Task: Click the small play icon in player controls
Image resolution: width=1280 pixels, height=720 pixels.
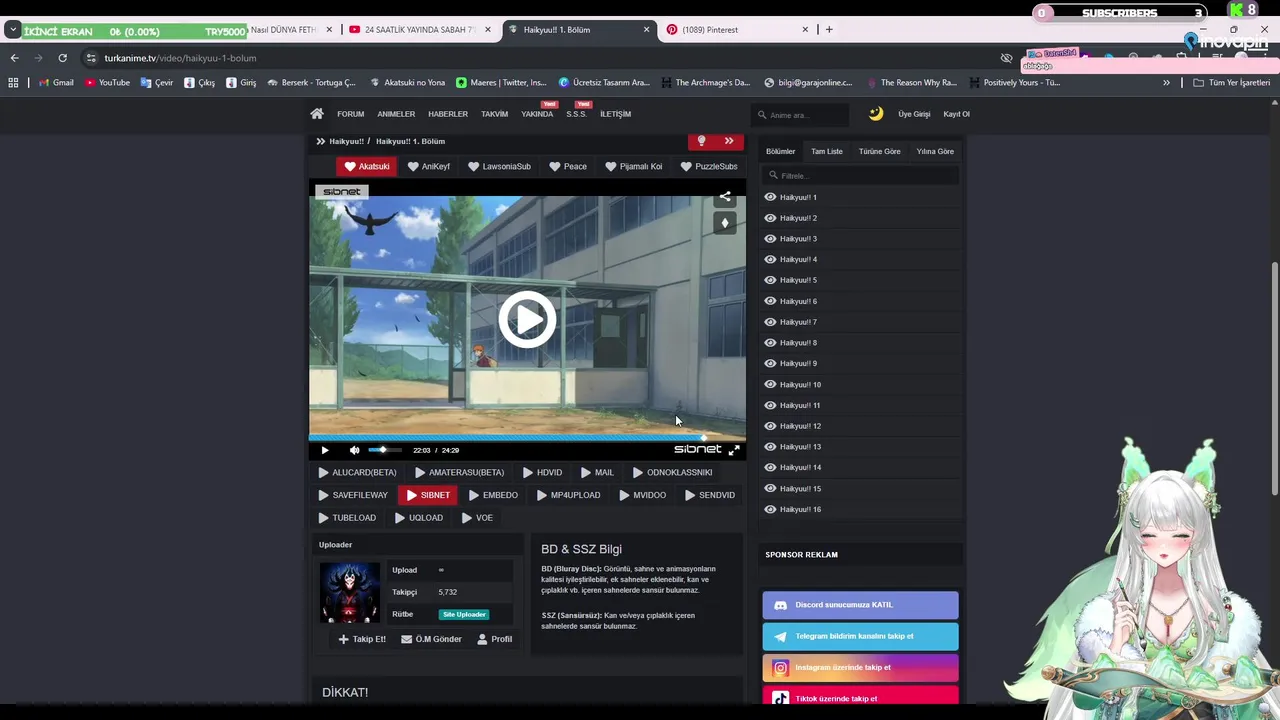Action: tap(324, 450)
